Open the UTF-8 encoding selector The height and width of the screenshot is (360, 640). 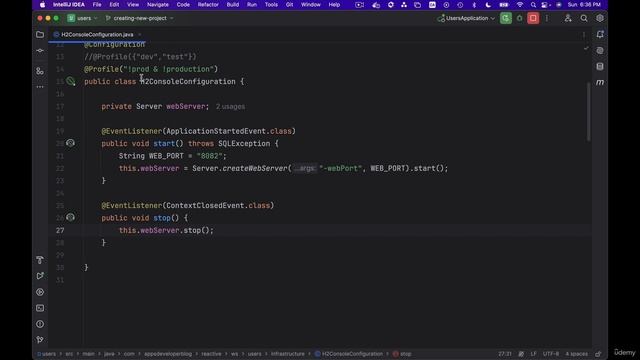[x=551, y=354]
